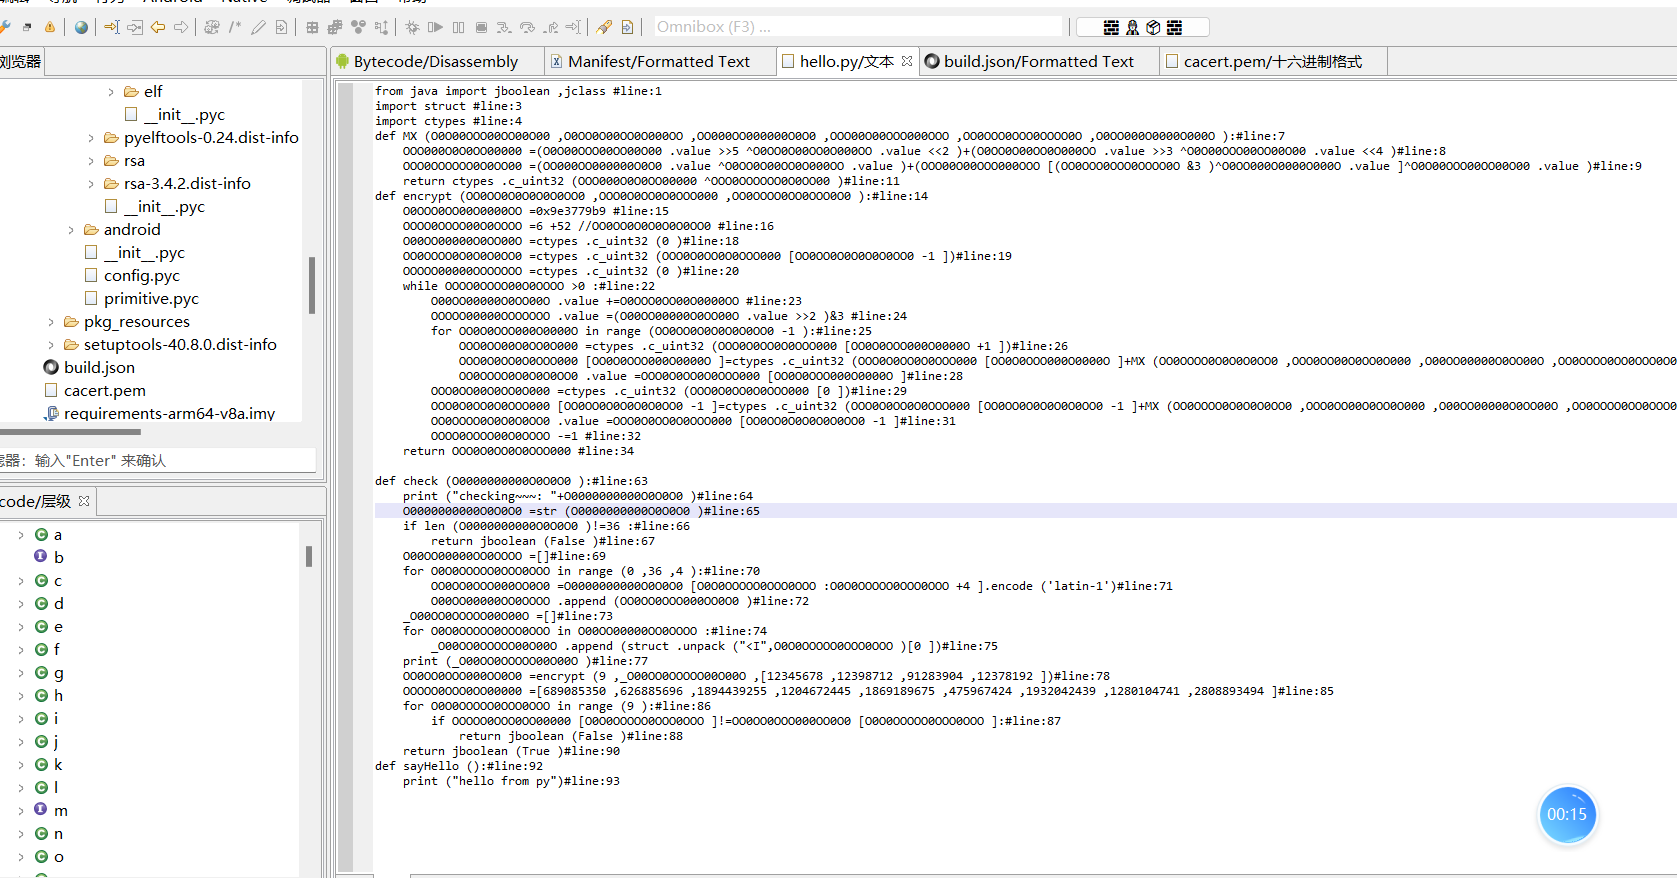This screenshot has height=878, width=1677.
Task: Select cacert.pem in project tree
Action: click(x=95, y=391)
